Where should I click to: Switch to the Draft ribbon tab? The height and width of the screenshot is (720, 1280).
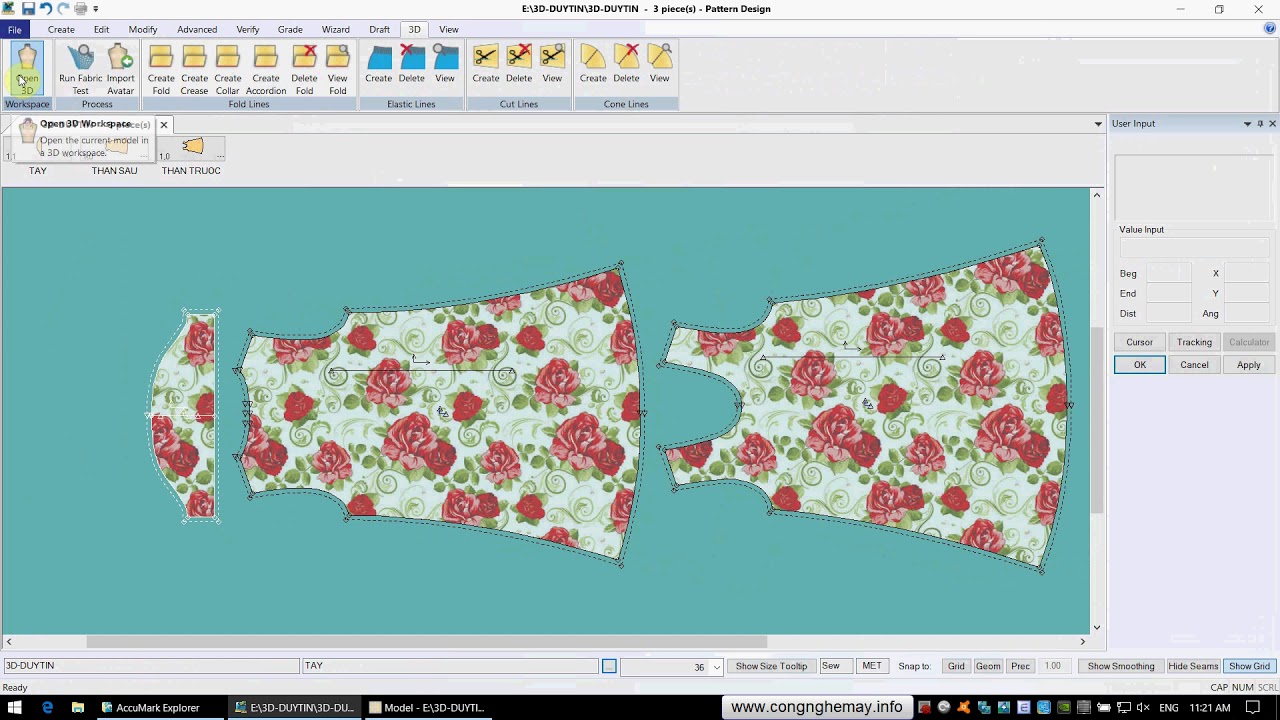pyautogui.click(x=379, y=29)
